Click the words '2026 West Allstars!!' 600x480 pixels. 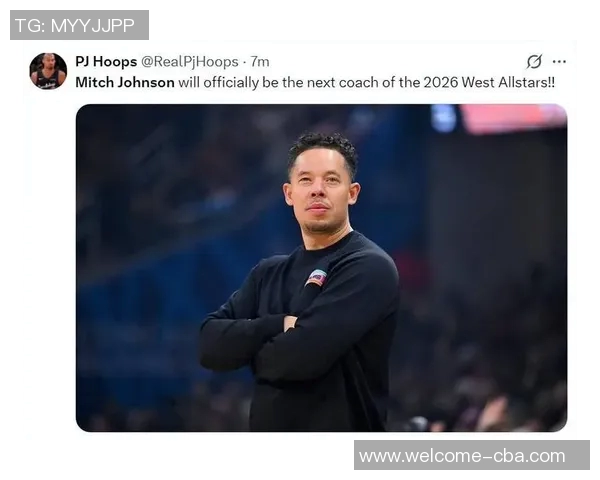click(489, 82)
